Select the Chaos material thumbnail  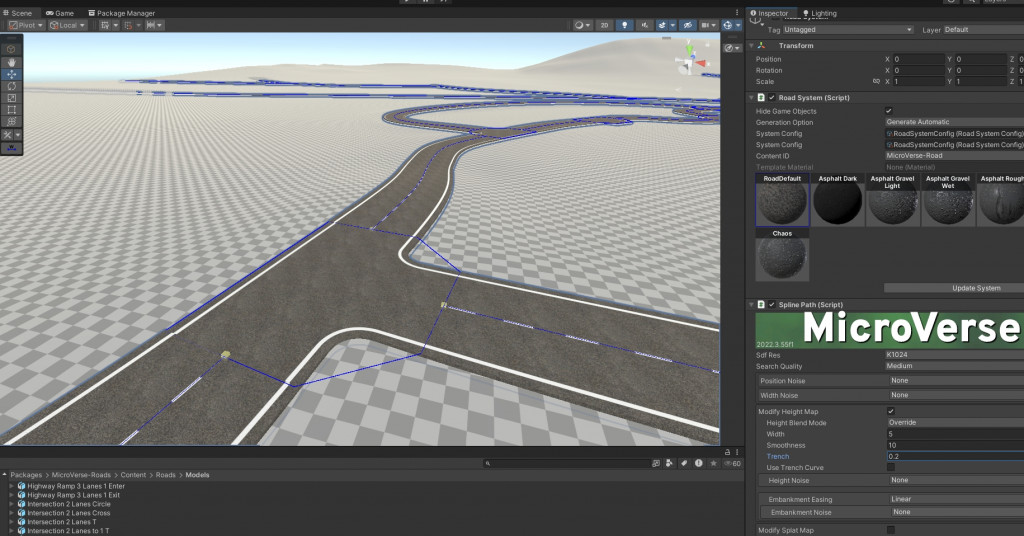pos(782,255)
